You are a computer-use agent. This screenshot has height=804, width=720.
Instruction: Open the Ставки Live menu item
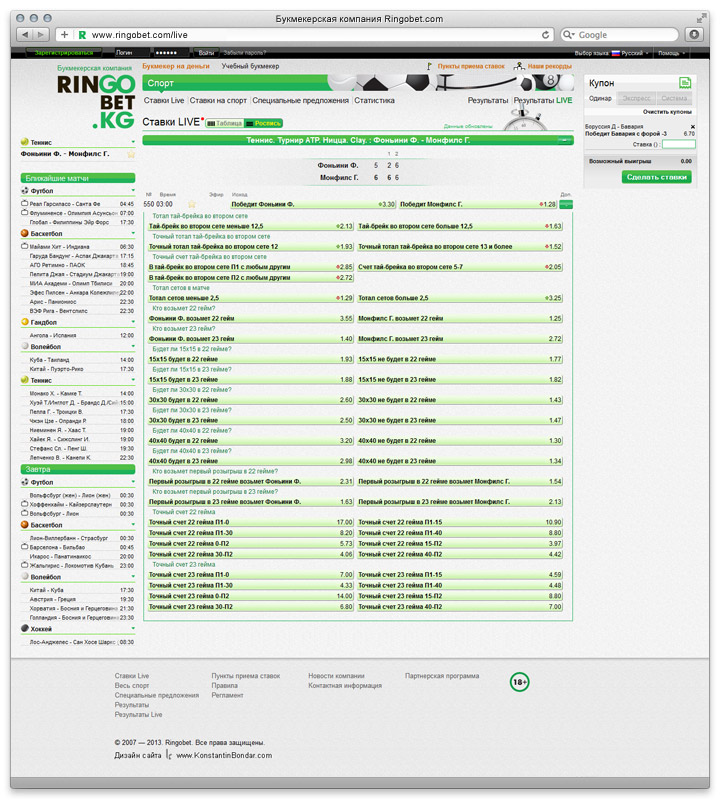point(164,100)
